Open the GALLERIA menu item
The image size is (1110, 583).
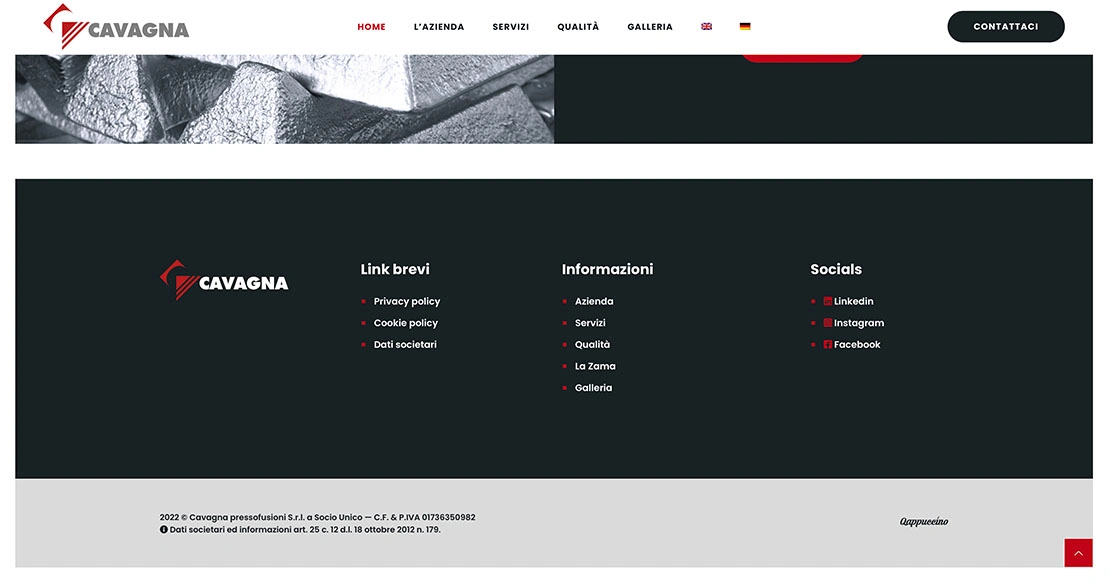pyautogui.click(x=650, y=27)
